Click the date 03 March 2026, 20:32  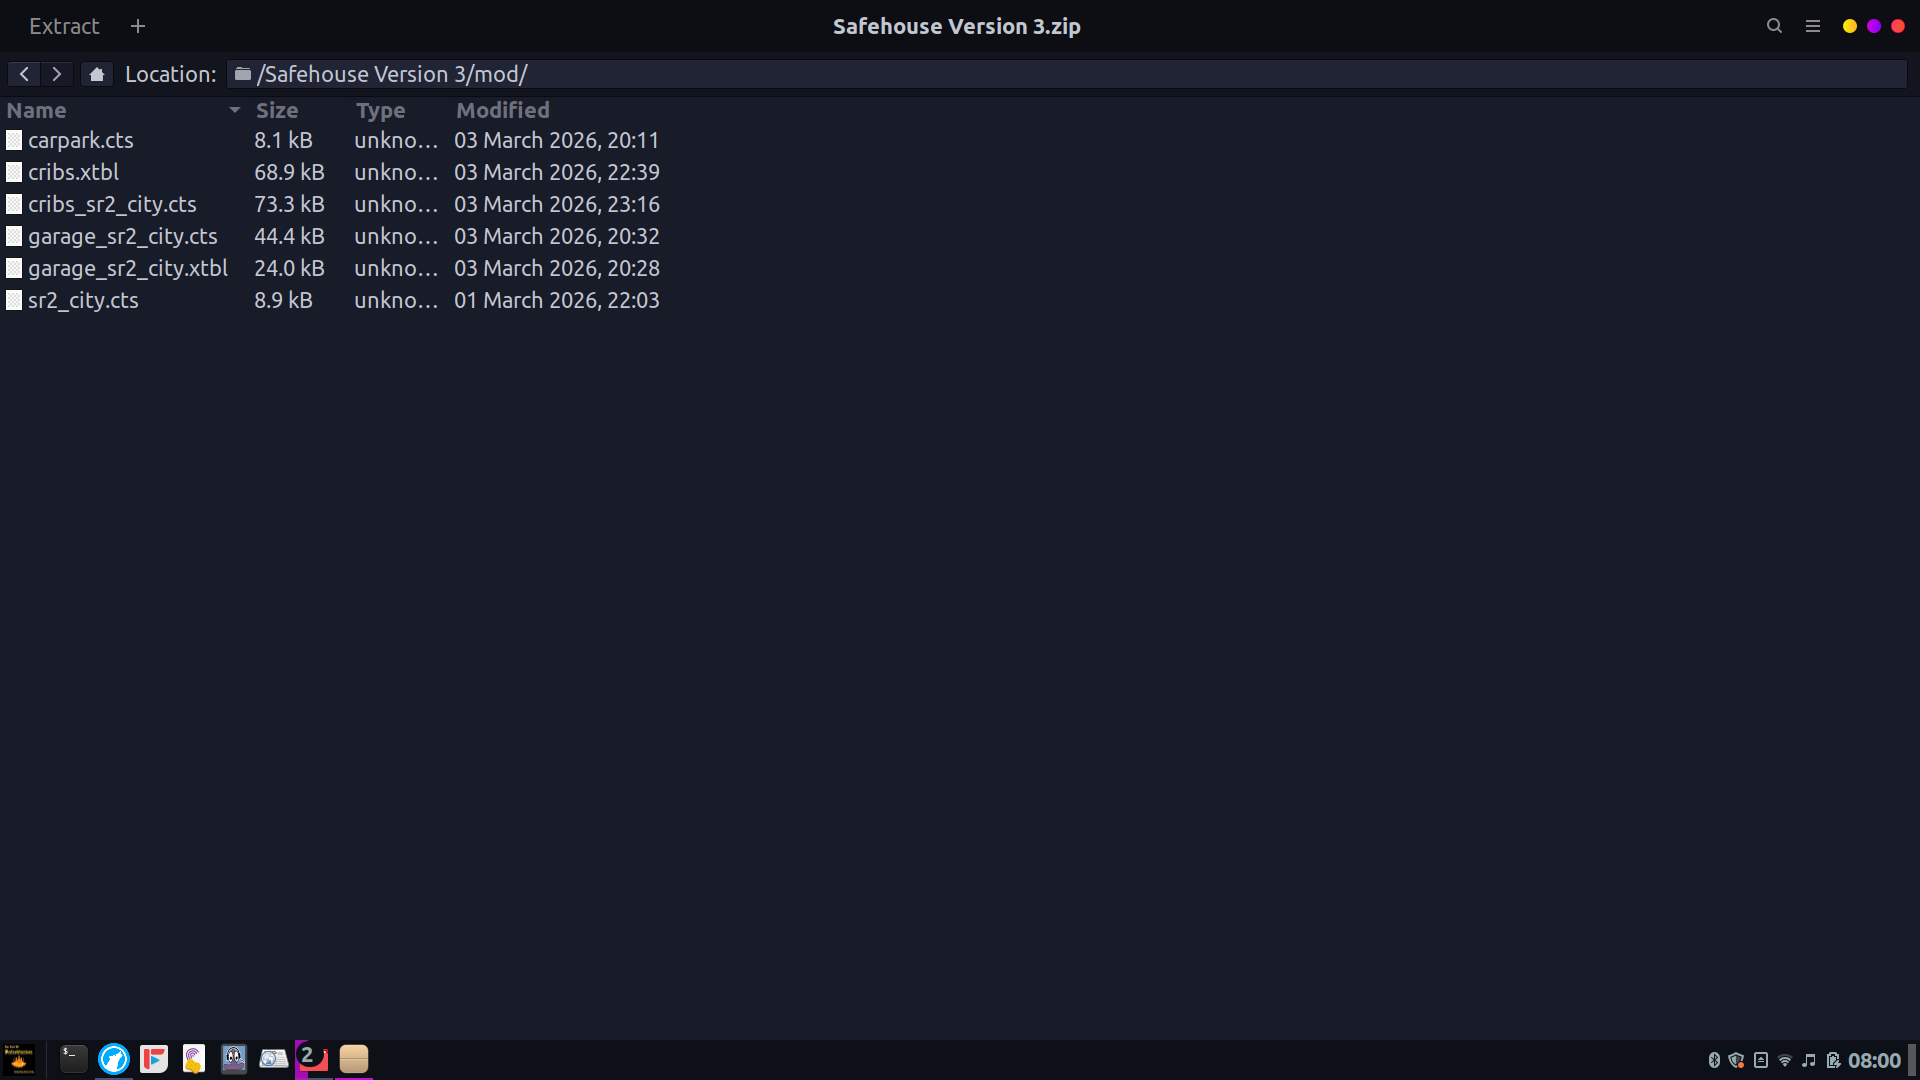point(557,236)
